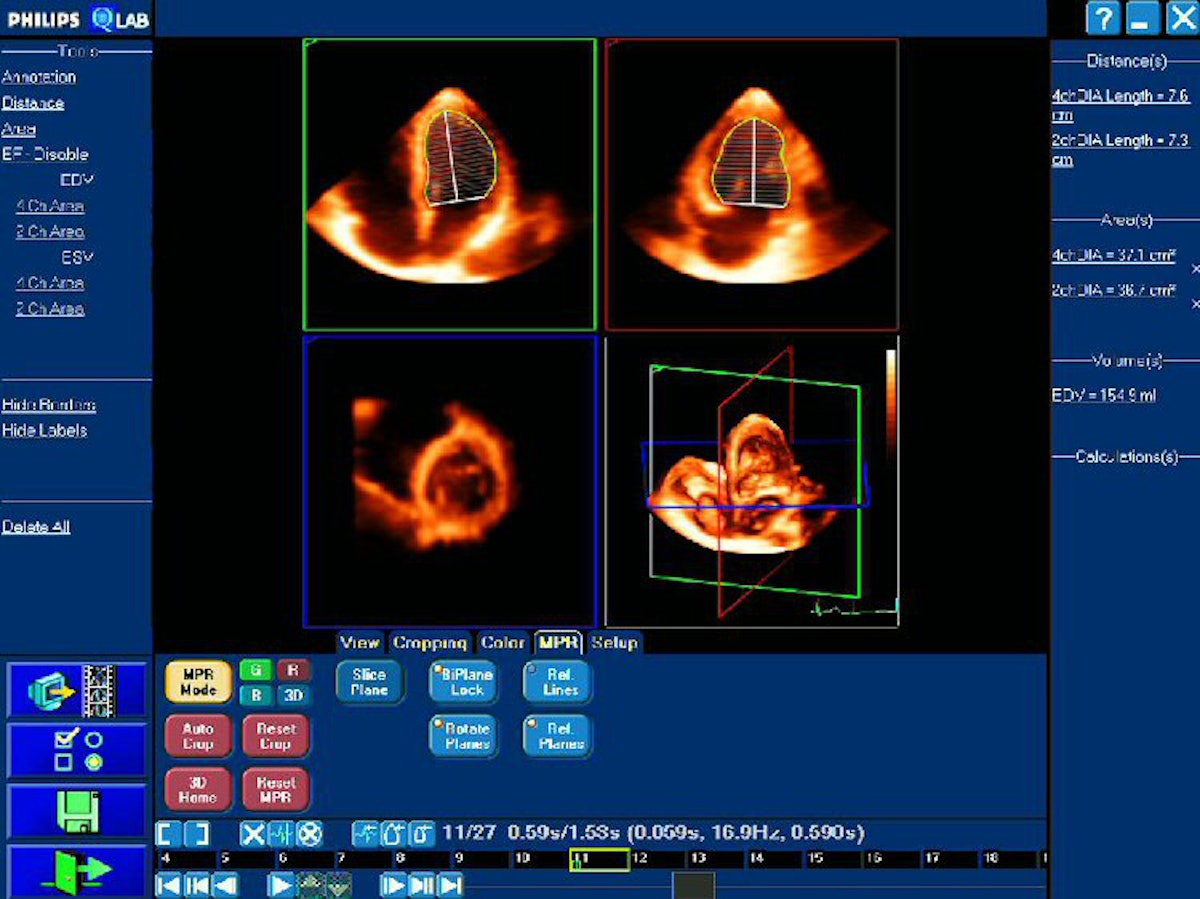Switch to the Cropping tab

[430, 643]
